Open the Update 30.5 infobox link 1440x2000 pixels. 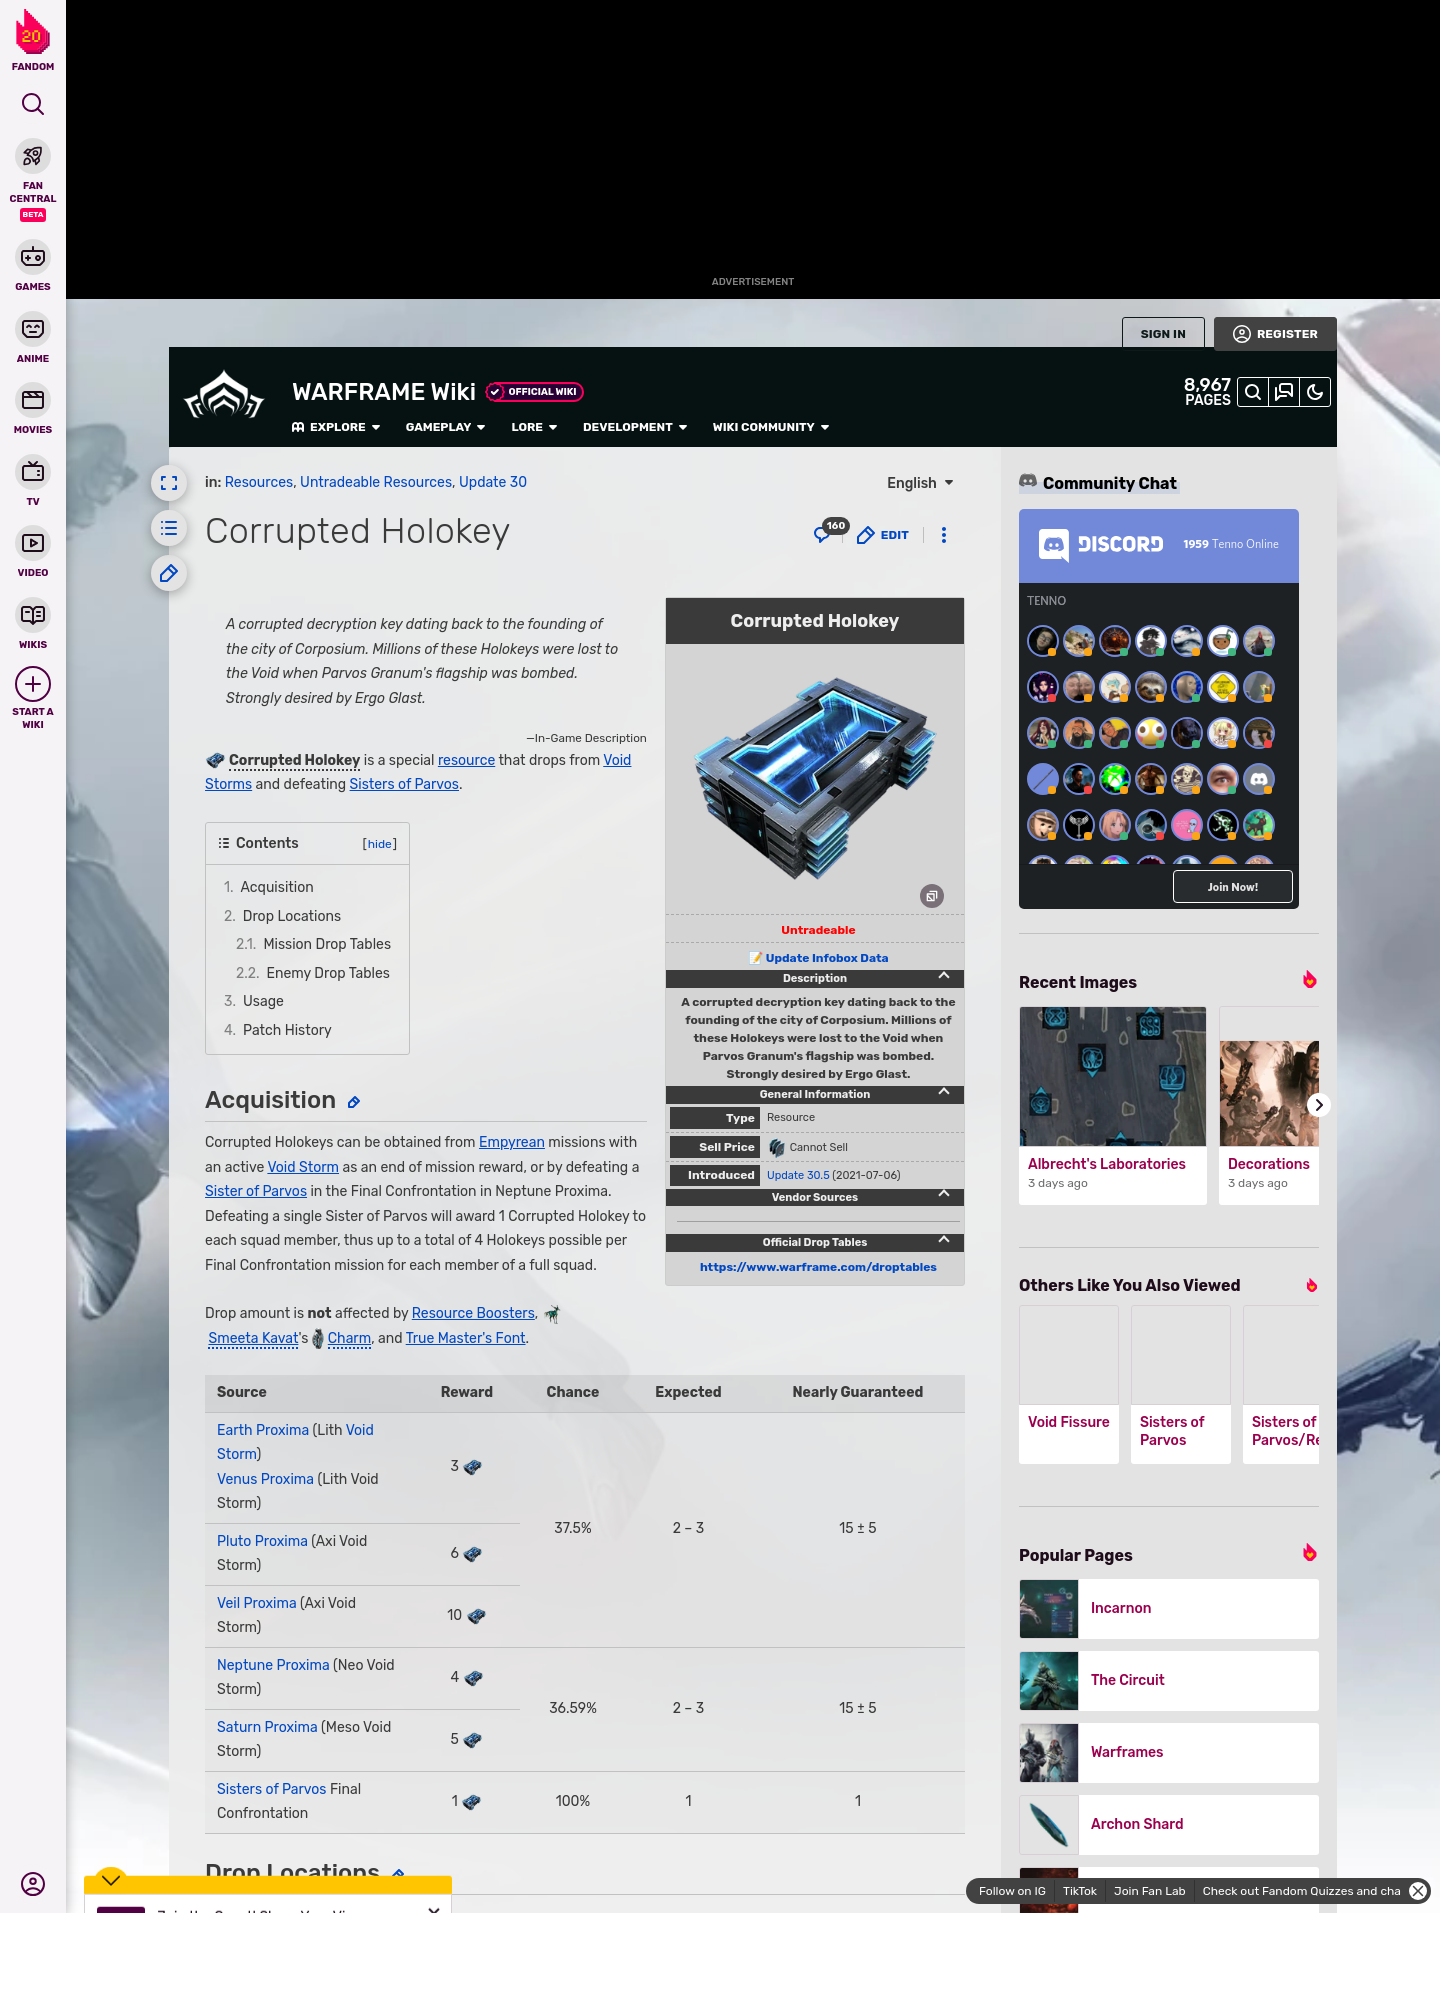coord(798,1175)
